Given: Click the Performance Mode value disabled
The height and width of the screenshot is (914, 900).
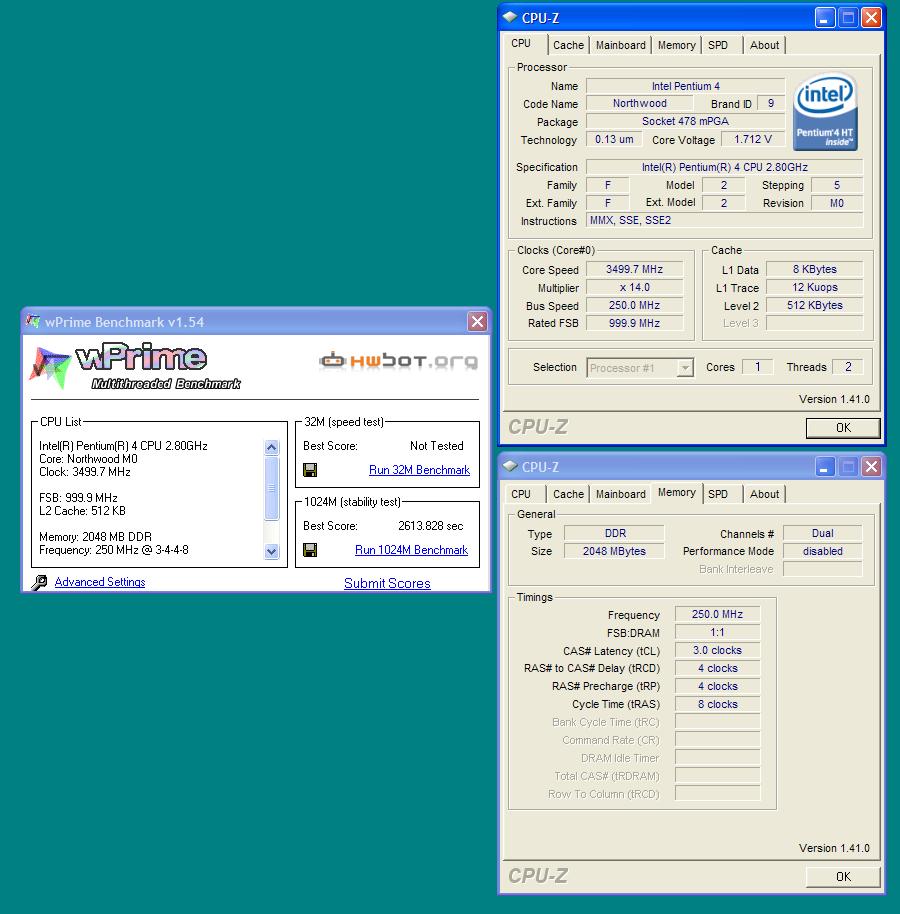Looking at the screenshot, I should (x=822, y=551).
